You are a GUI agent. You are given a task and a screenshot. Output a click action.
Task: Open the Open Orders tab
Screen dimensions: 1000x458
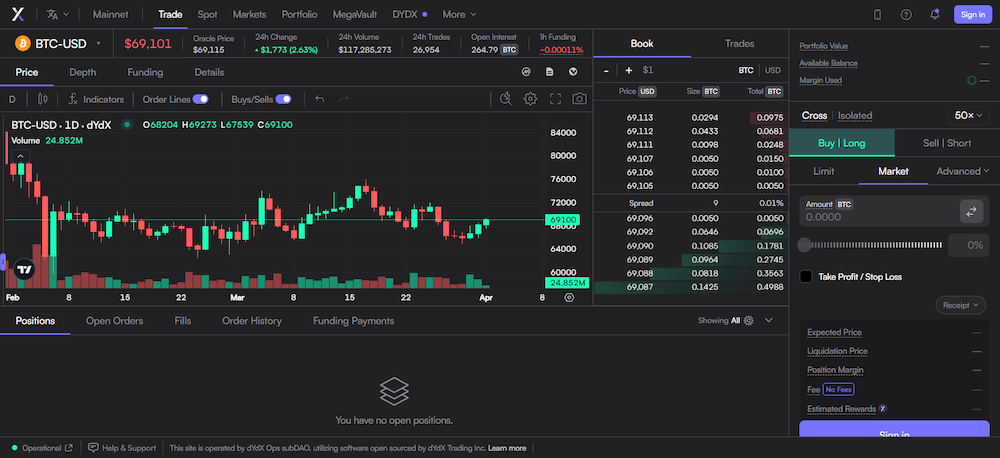click(115, 321)
